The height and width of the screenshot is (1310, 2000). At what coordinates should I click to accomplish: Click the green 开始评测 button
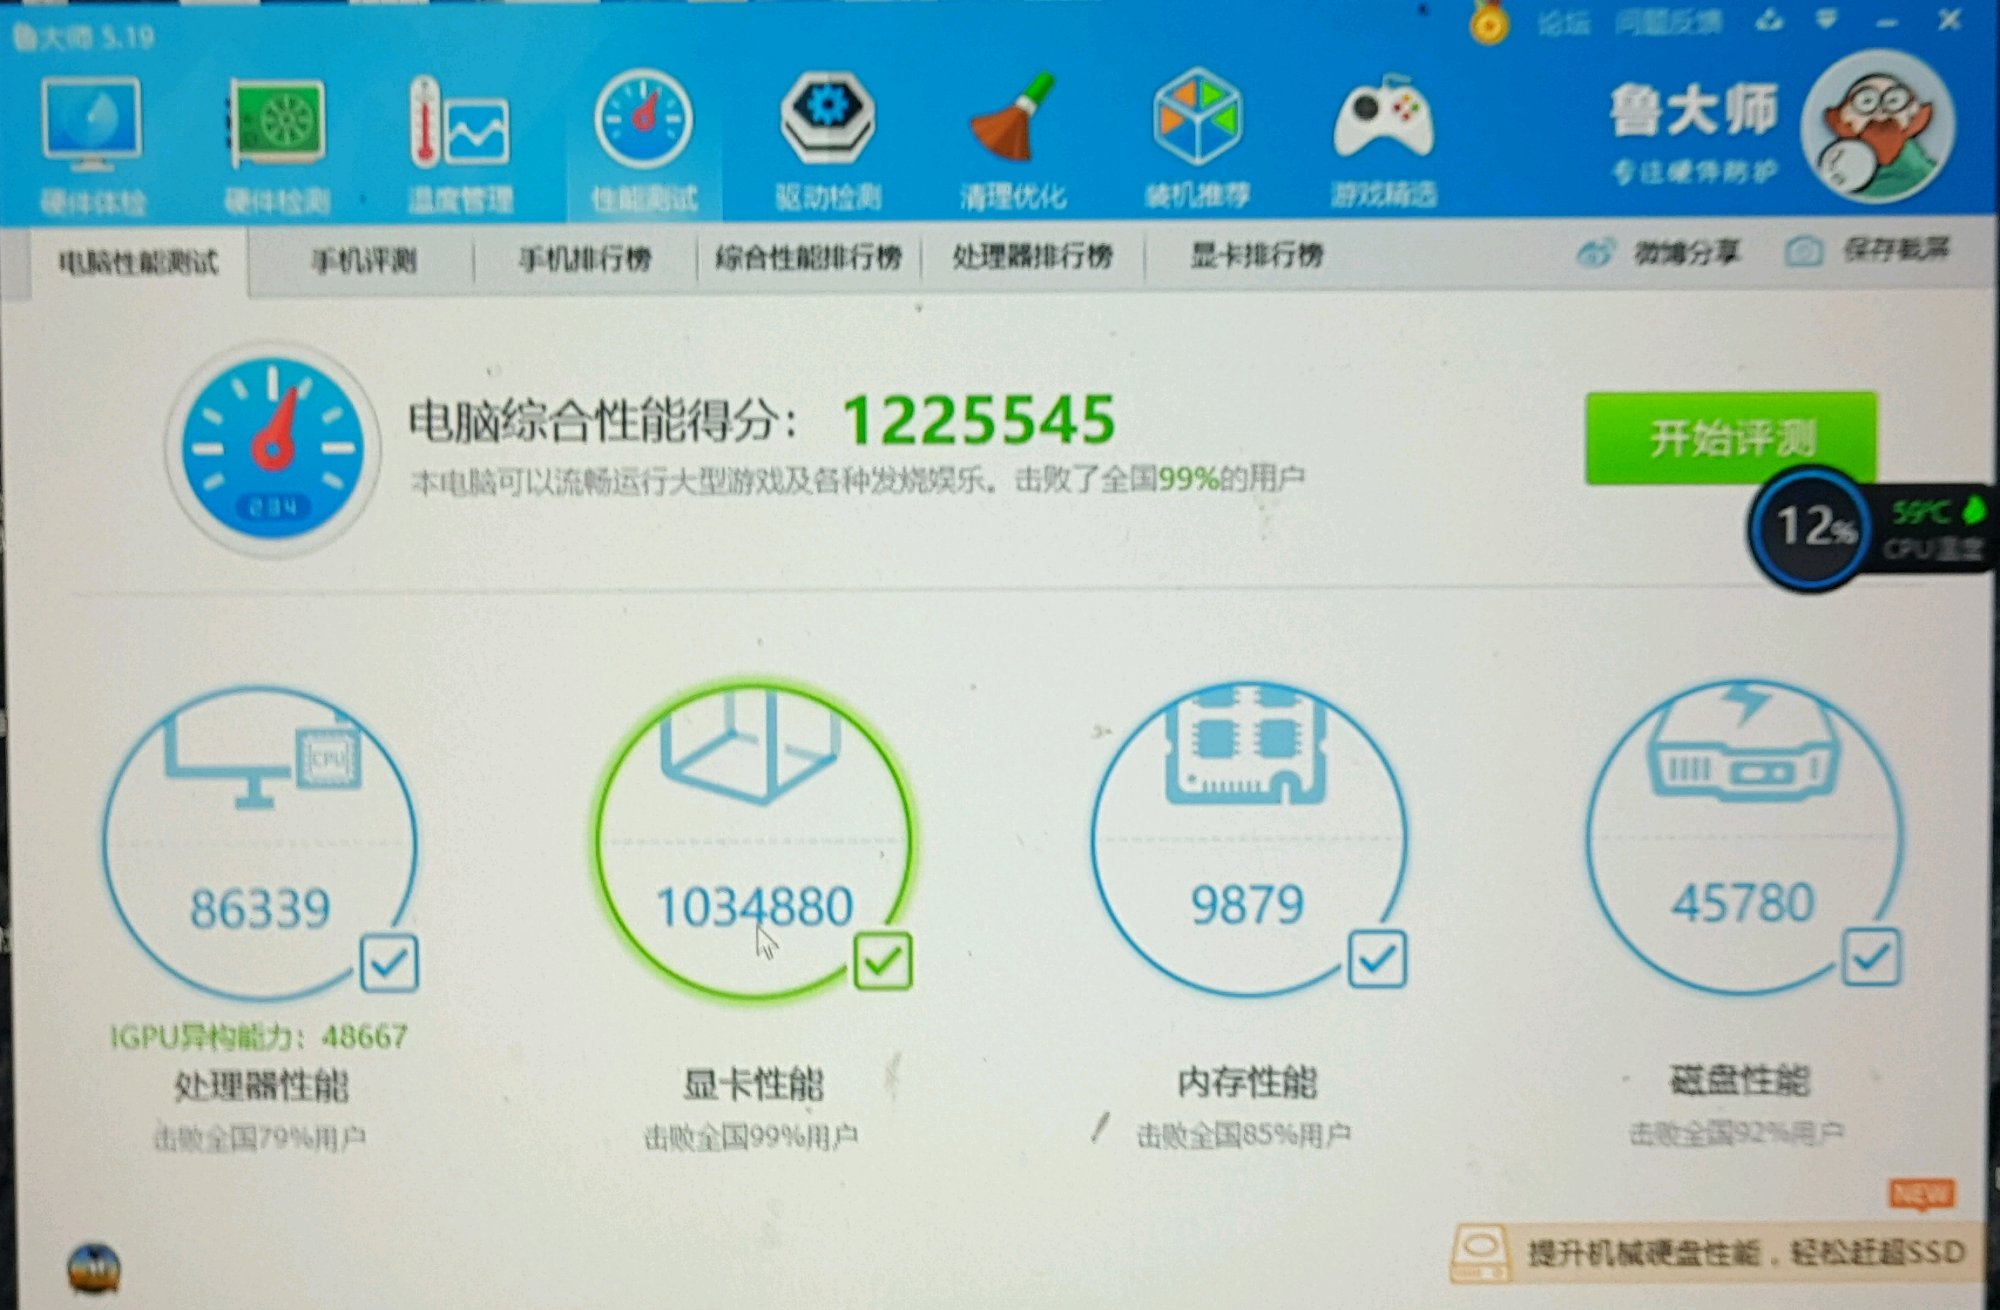pyautogui.click(x=1730, y=438)
